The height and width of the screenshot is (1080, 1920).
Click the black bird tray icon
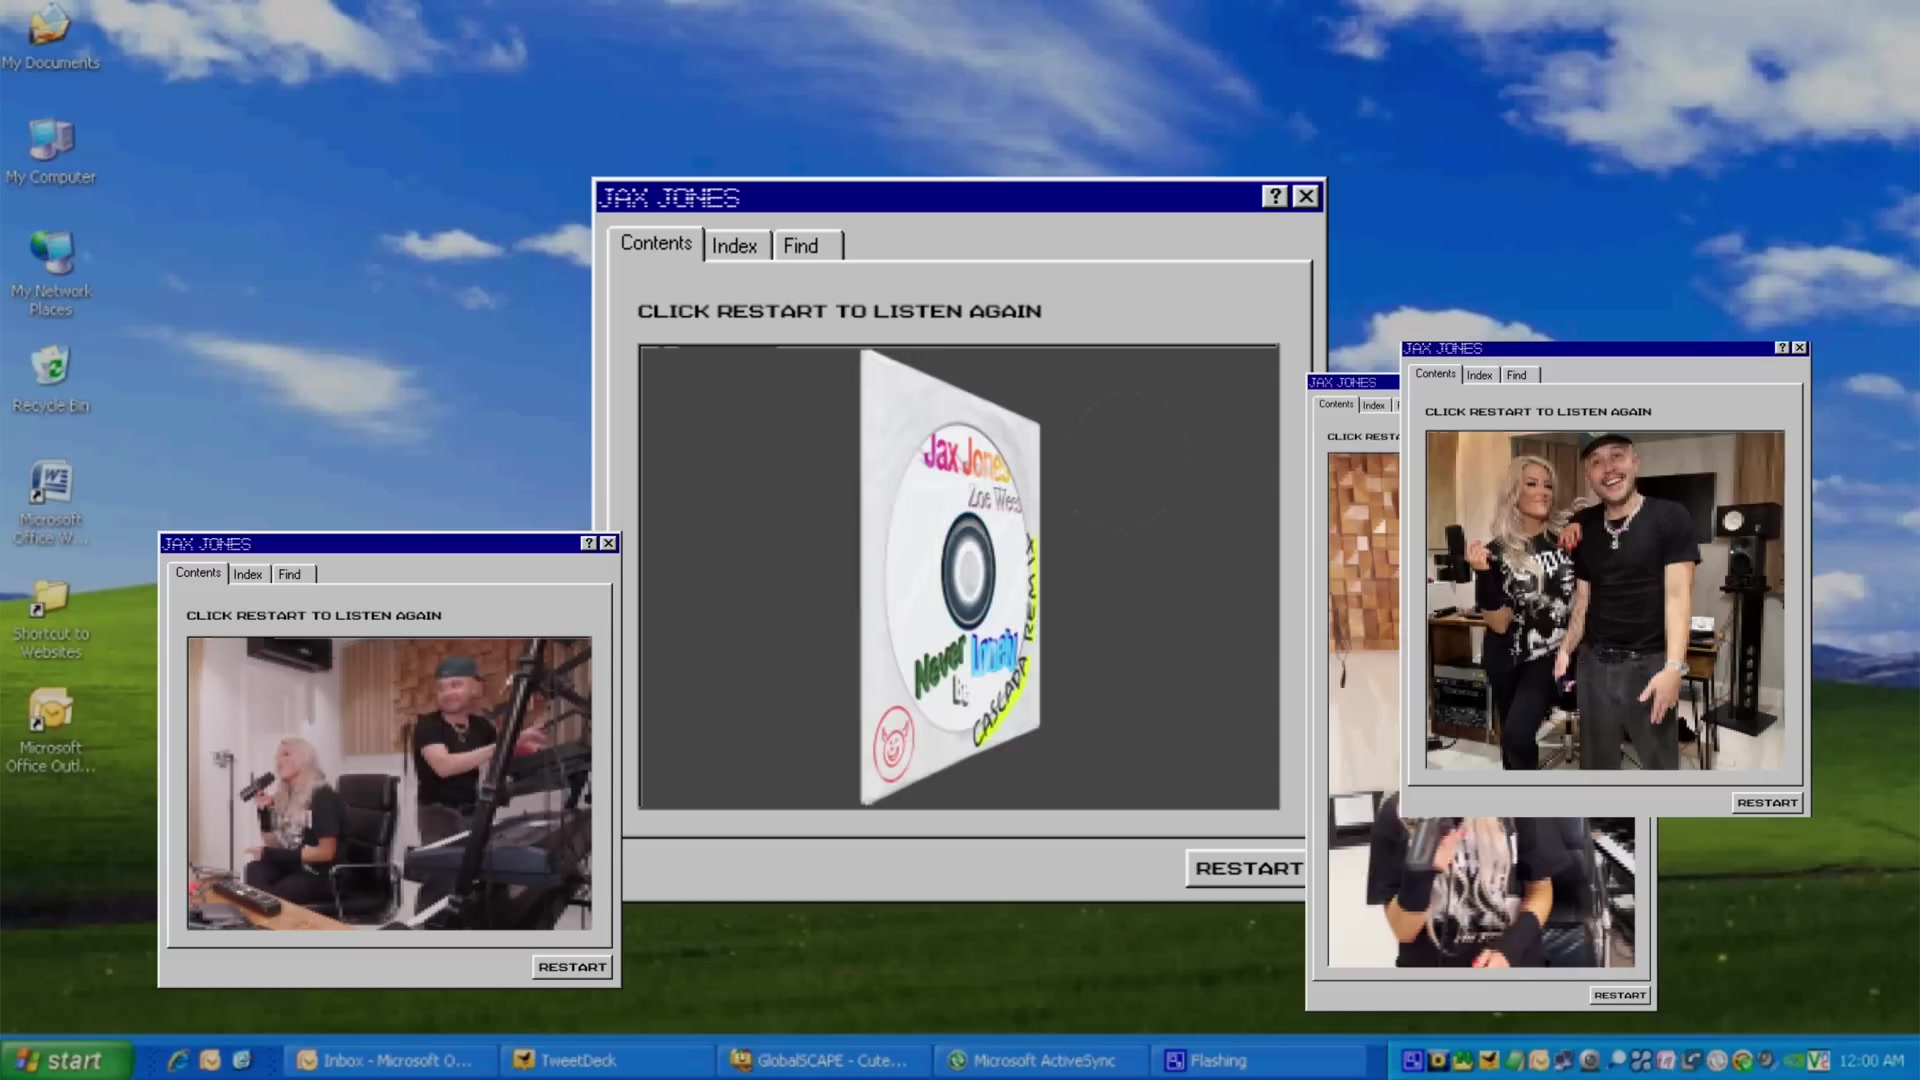coord(1488,1060)
